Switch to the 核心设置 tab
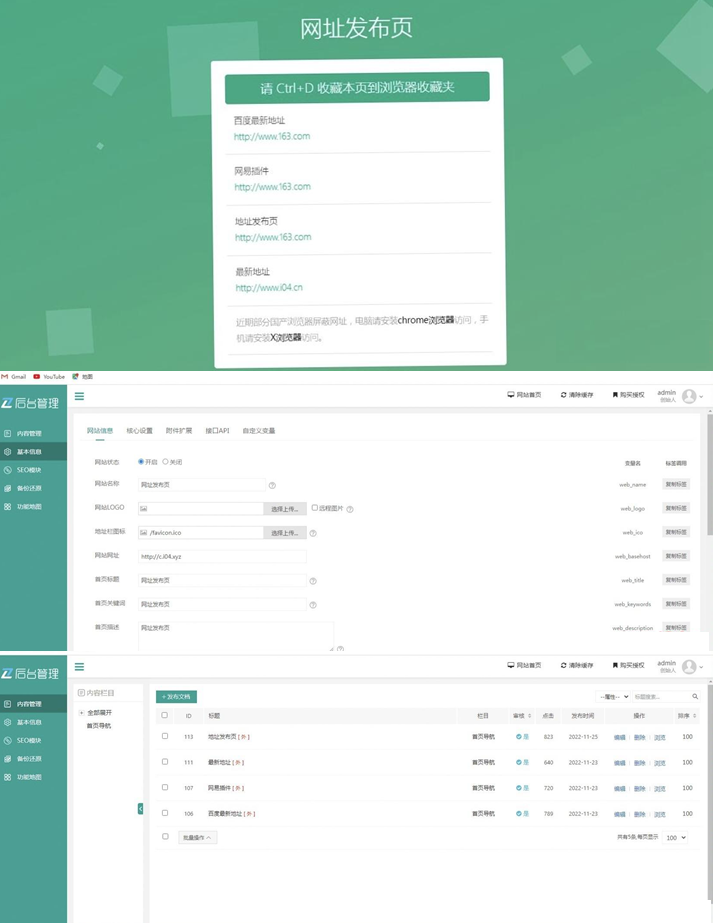 coord(139,431)
